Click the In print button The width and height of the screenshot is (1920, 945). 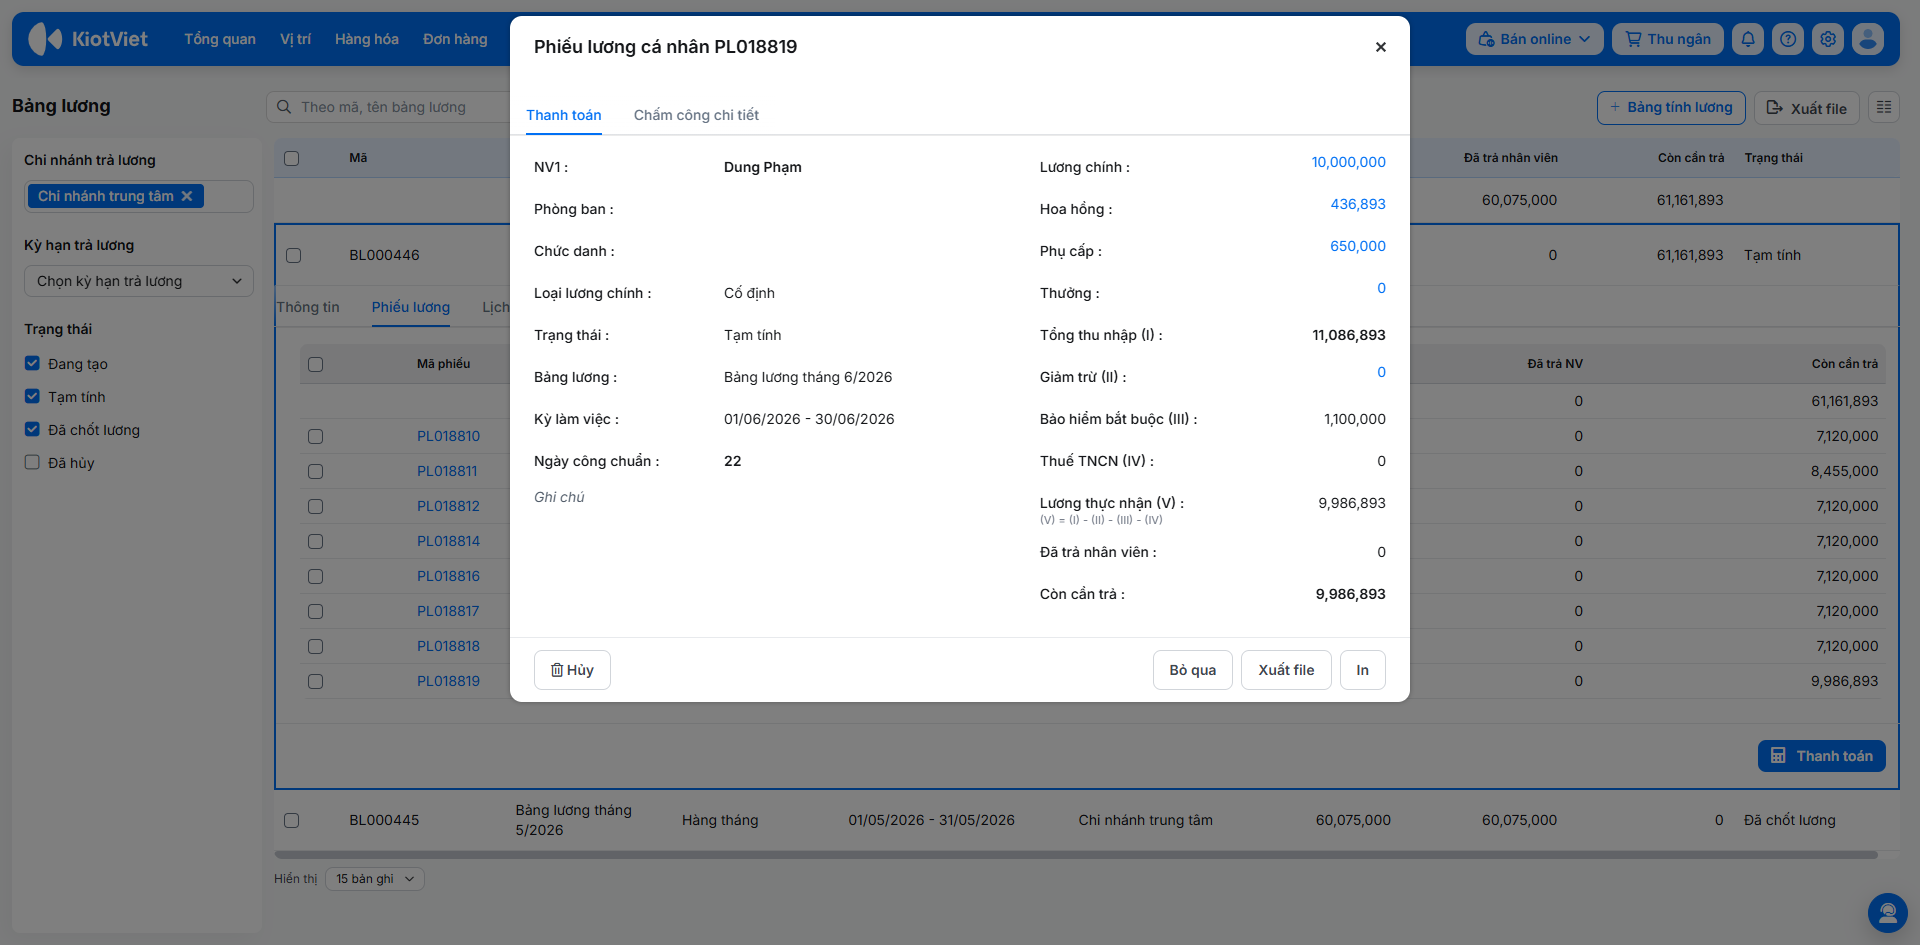pyautogui.click(x=1362, y=670)
